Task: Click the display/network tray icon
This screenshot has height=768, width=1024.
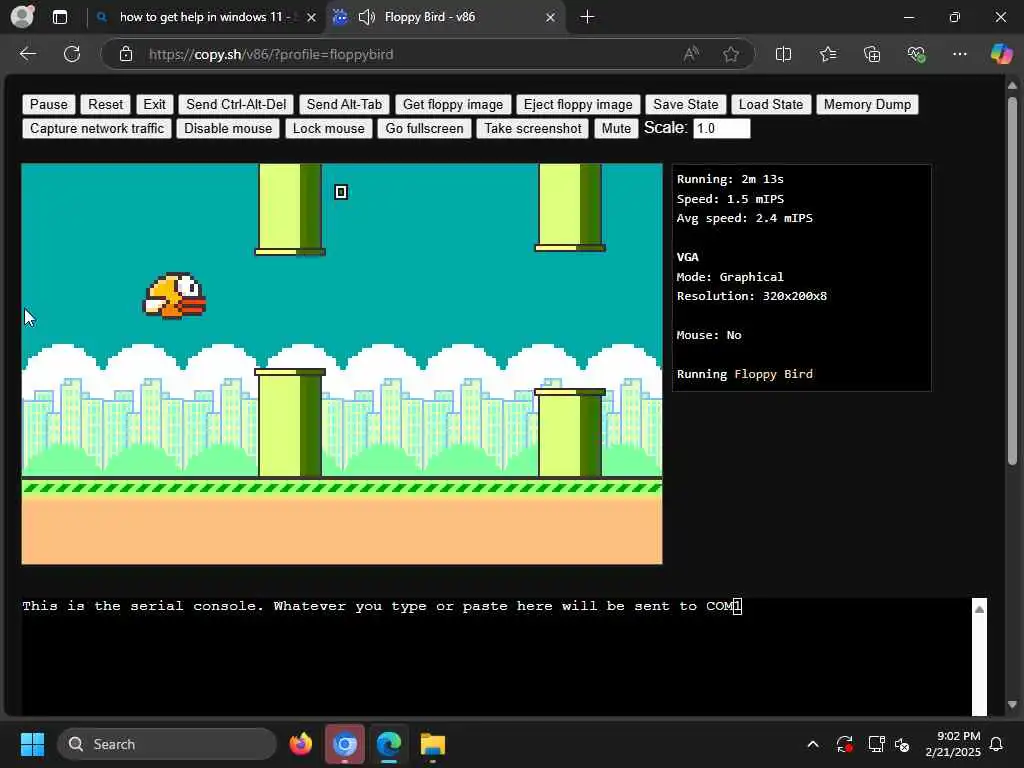Action: point(876,744)
